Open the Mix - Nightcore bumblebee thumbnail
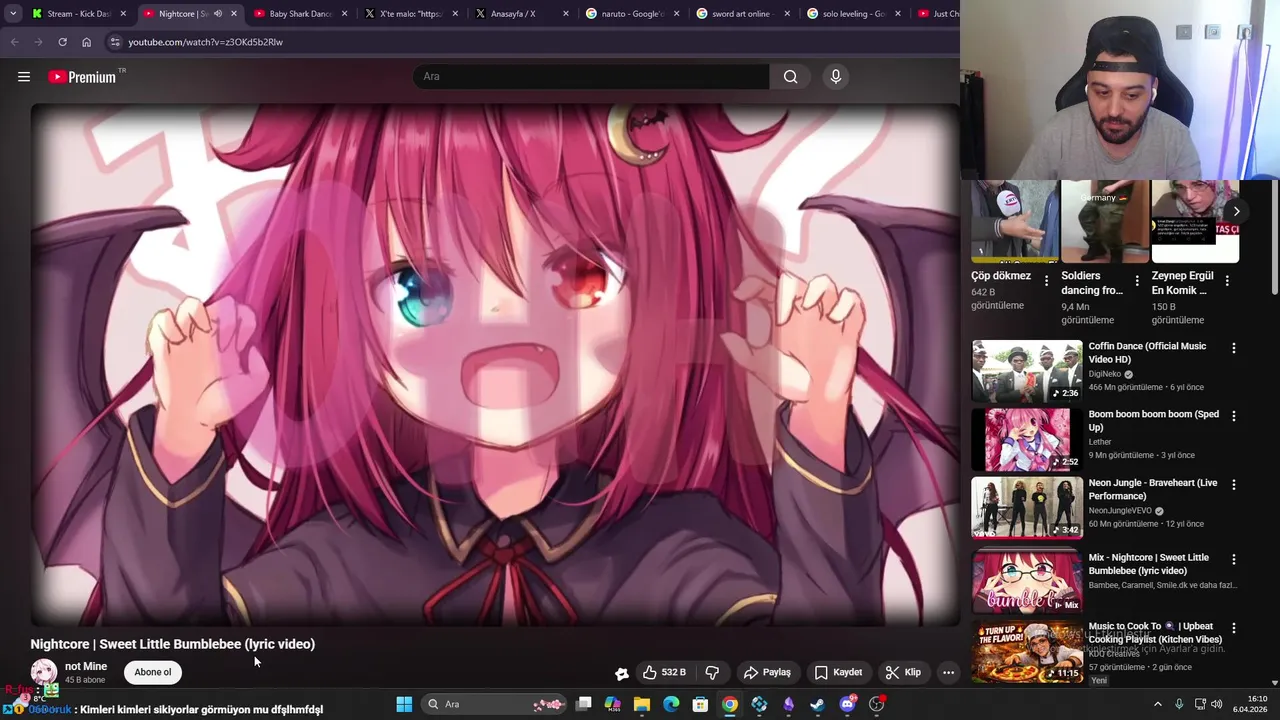The height and width of the screenshot is (720, 1280). click(1027, 582)
